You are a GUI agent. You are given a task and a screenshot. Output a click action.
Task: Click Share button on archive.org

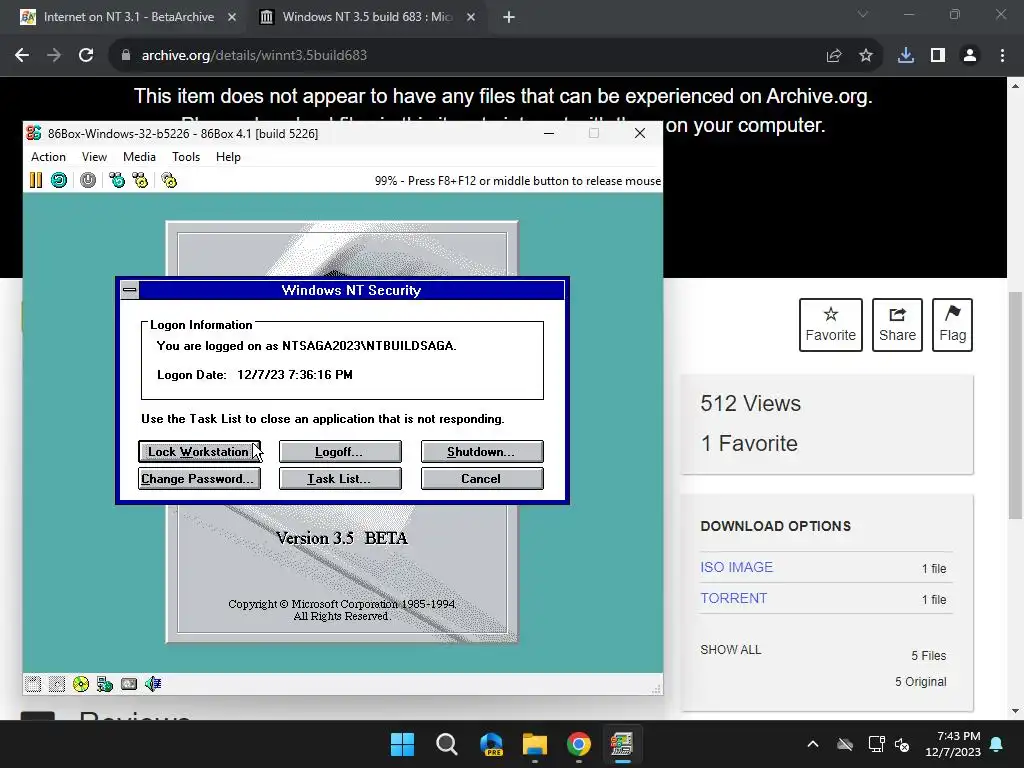pos(897,325)
